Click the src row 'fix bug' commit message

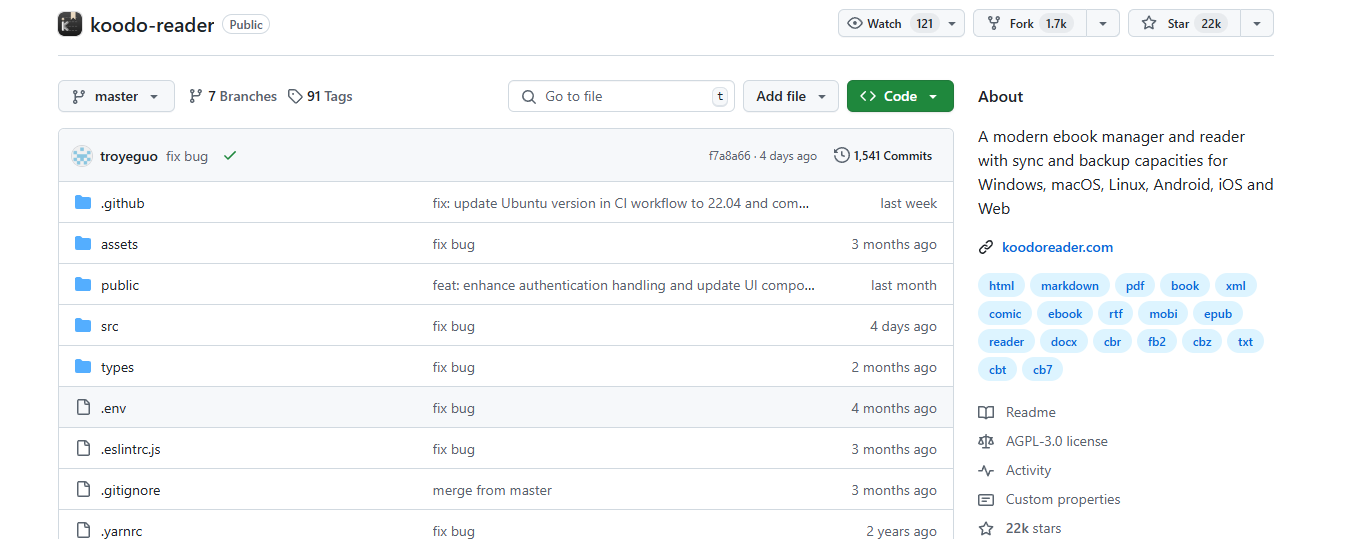coord(454,326)
